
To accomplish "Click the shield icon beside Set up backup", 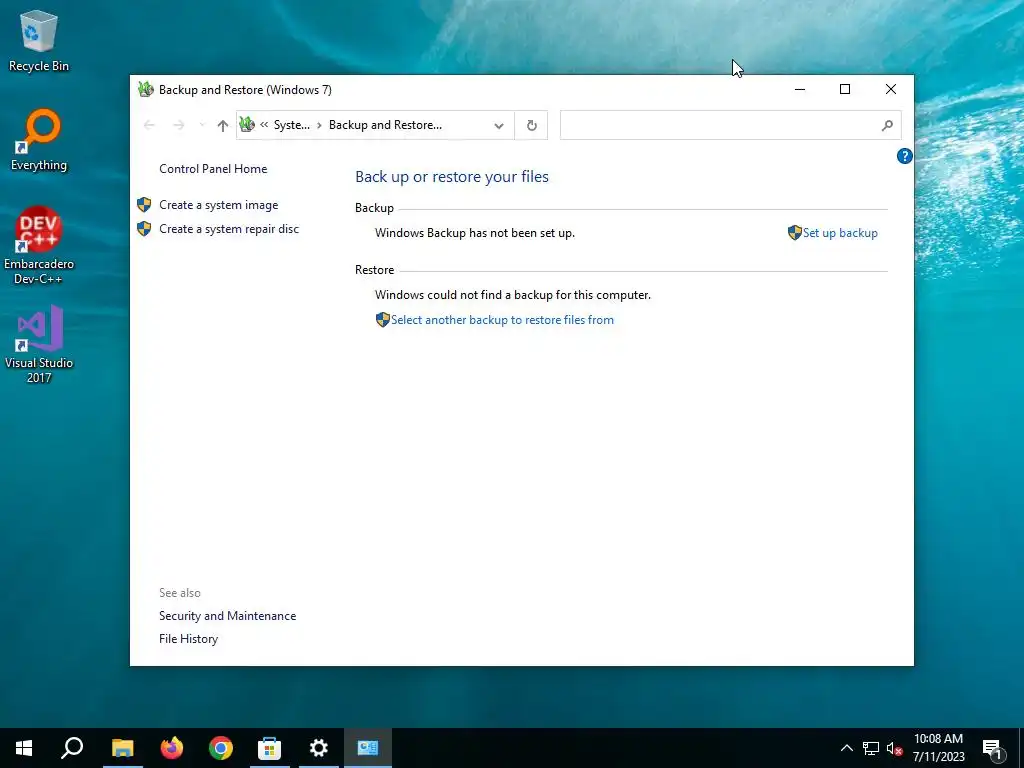I will (x=795, y=232).
